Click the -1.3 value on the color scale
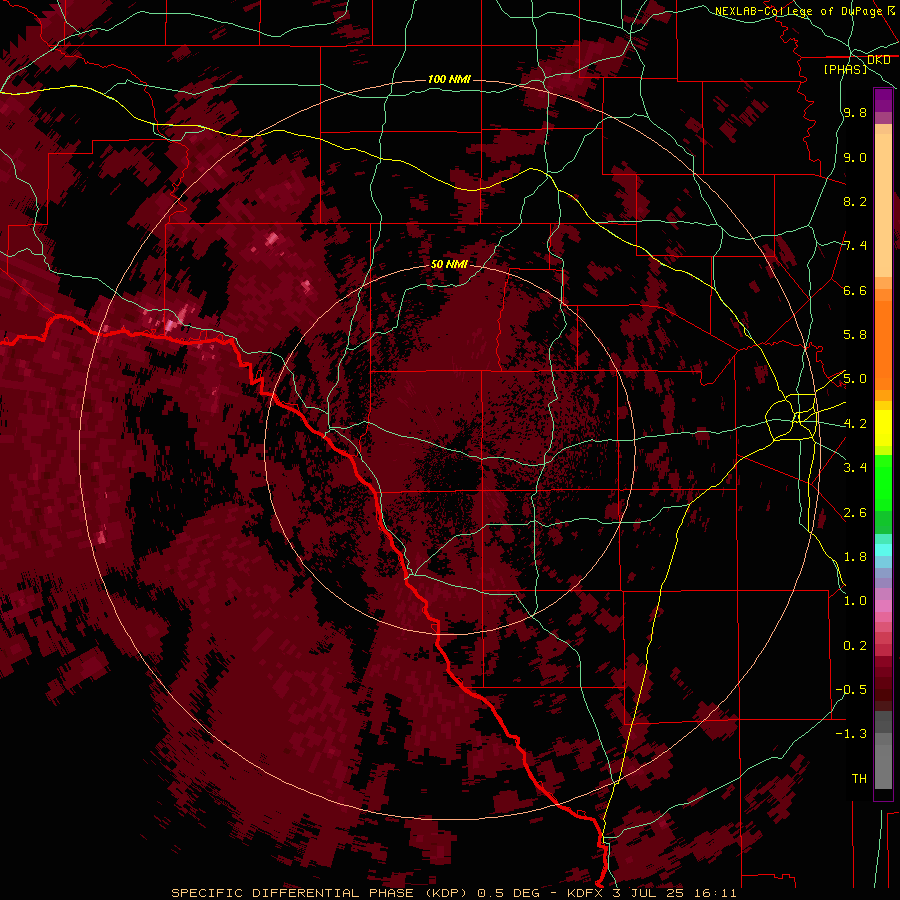Image resolution: width=900 pixels, height=900 pixels. point(851,734)
